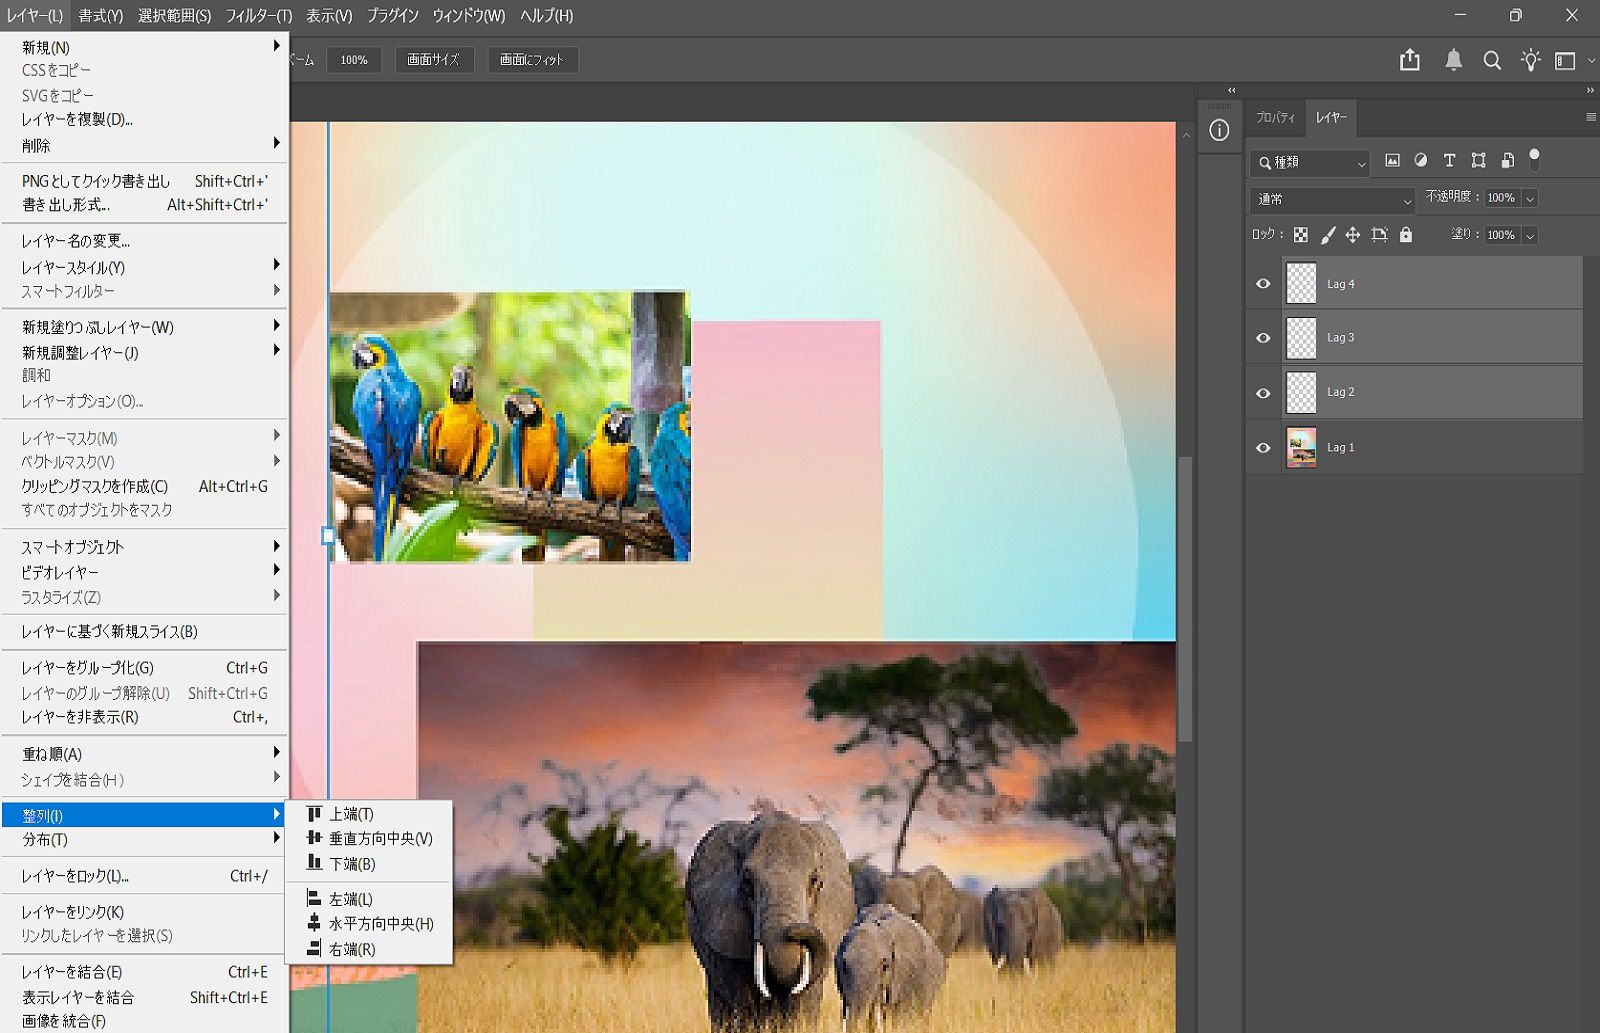
Task: Open the フィルター(T) menu
Action: point(259,16)
